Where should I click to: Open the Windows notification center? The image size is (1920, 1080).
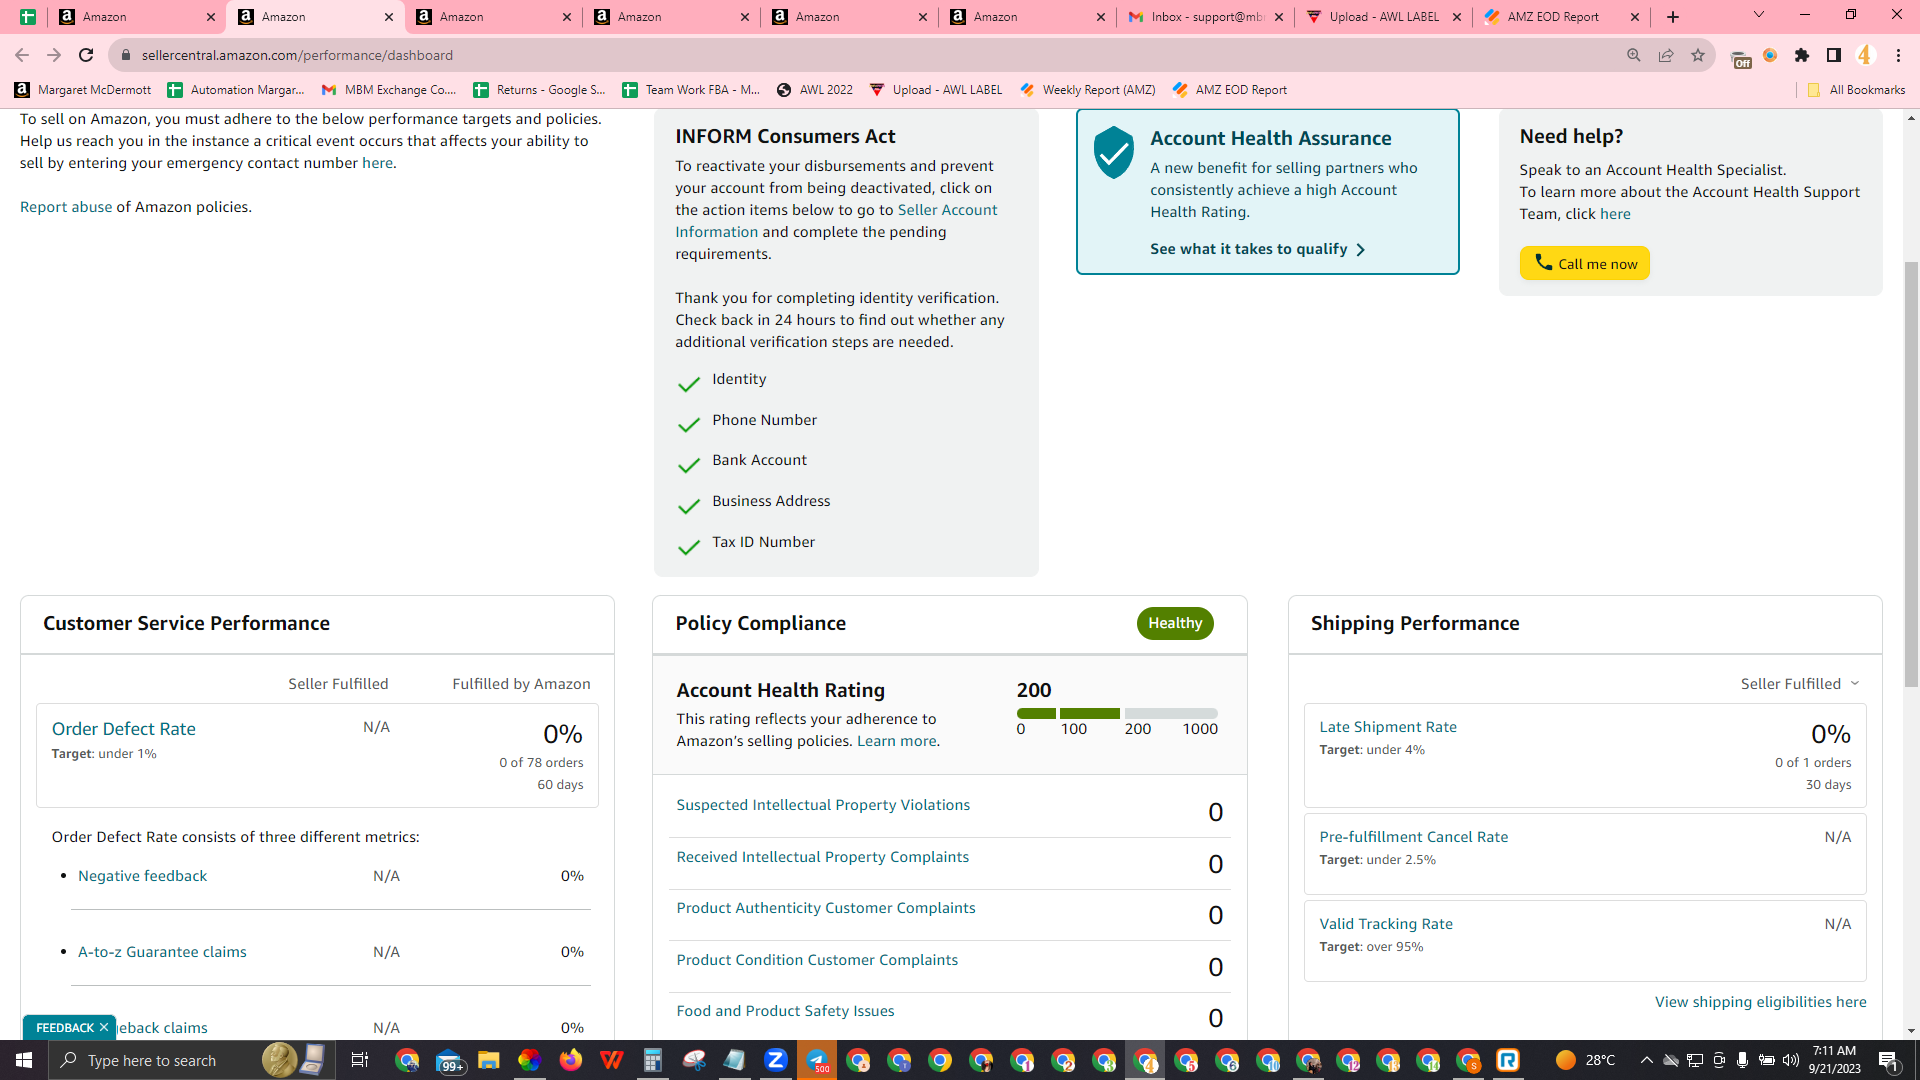(x=1889, y=1060)
